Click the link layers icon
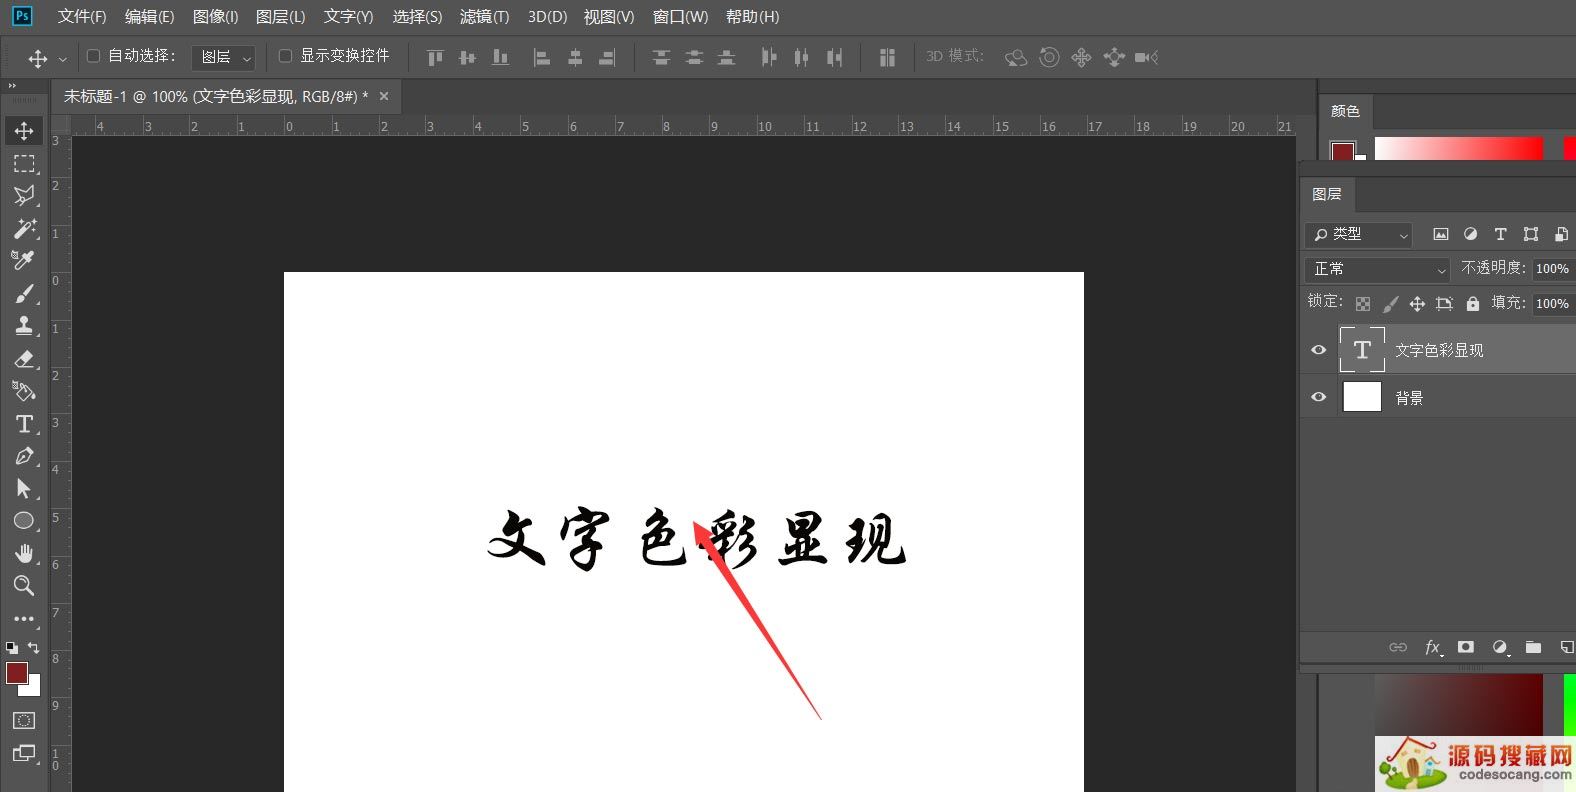The image size is (1576, 792). [x=1398, y=647]
